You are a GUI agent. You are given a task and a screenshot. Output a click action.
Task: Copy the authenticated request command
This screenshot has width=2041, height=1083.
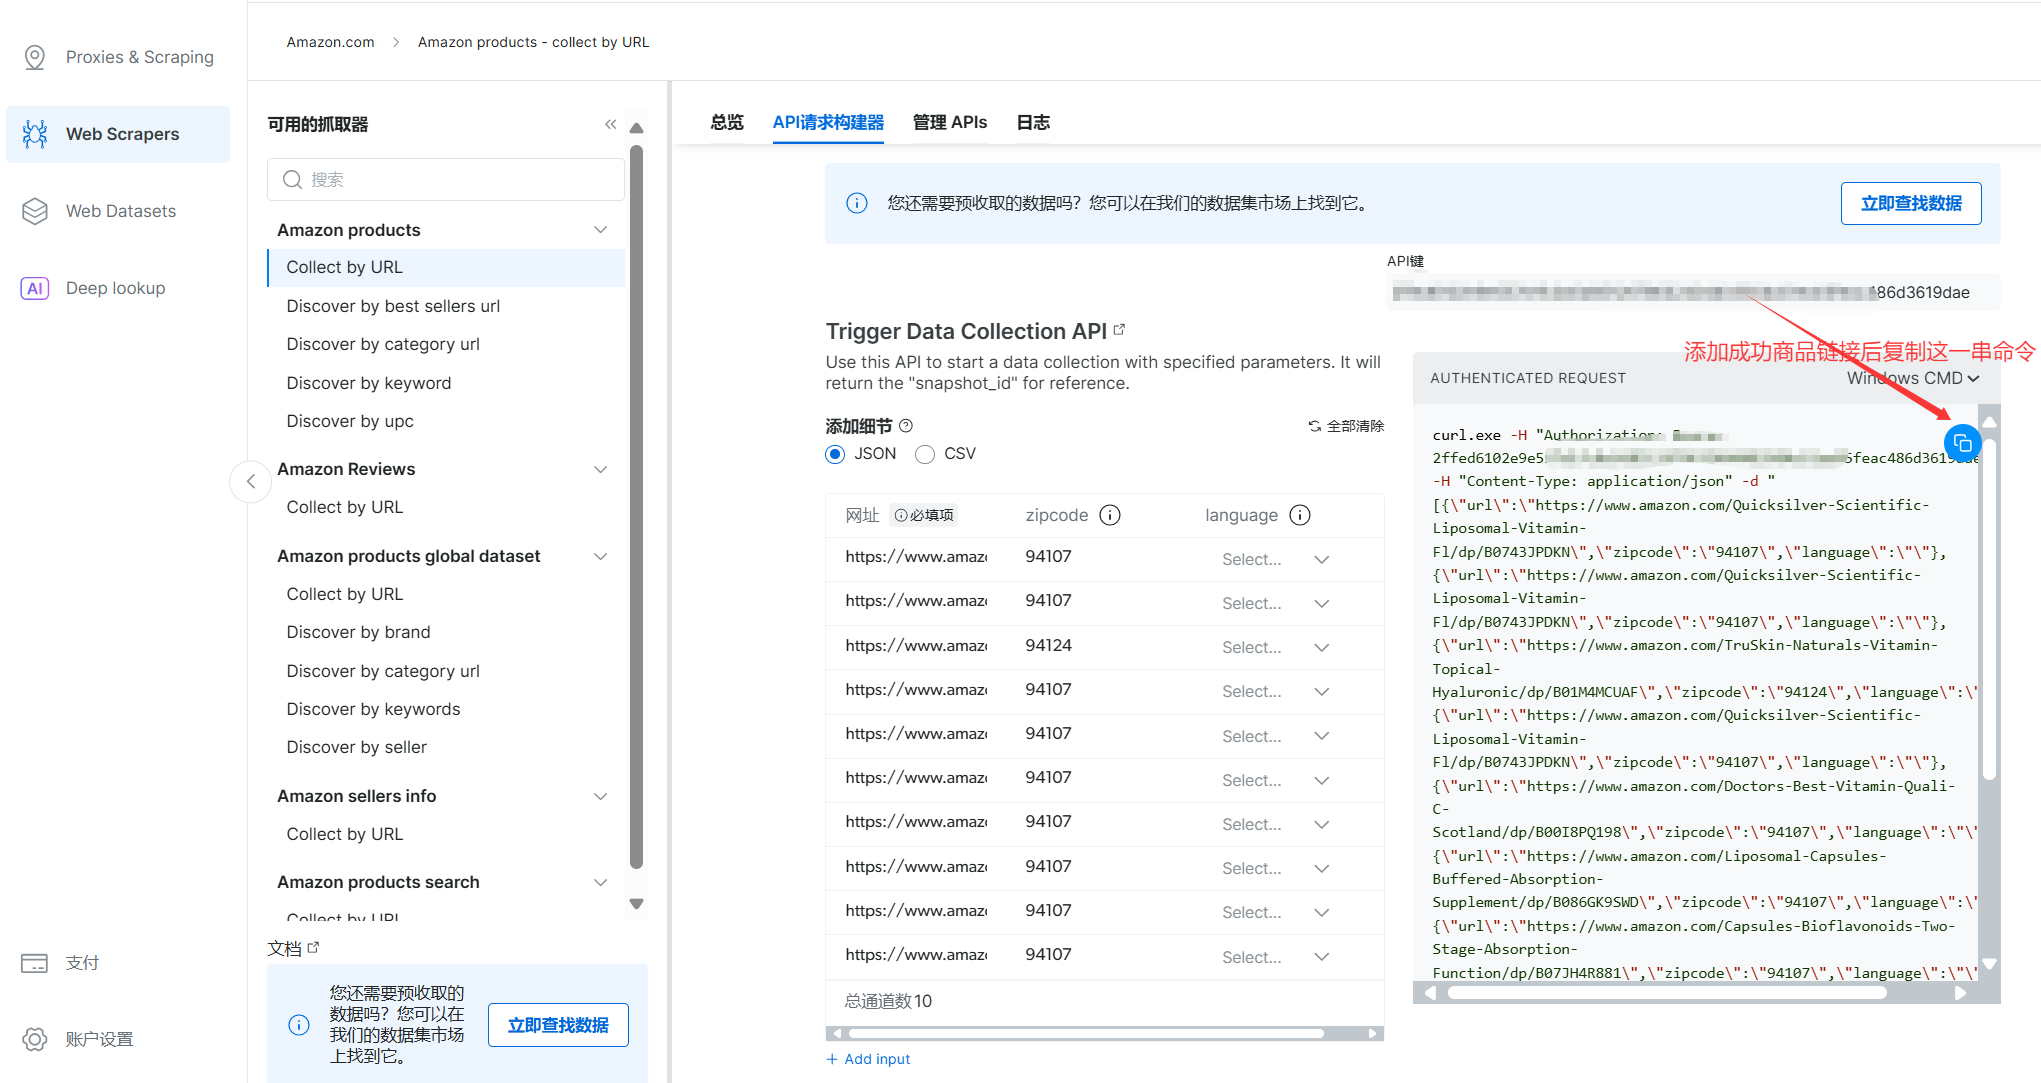click(1962, 443)
